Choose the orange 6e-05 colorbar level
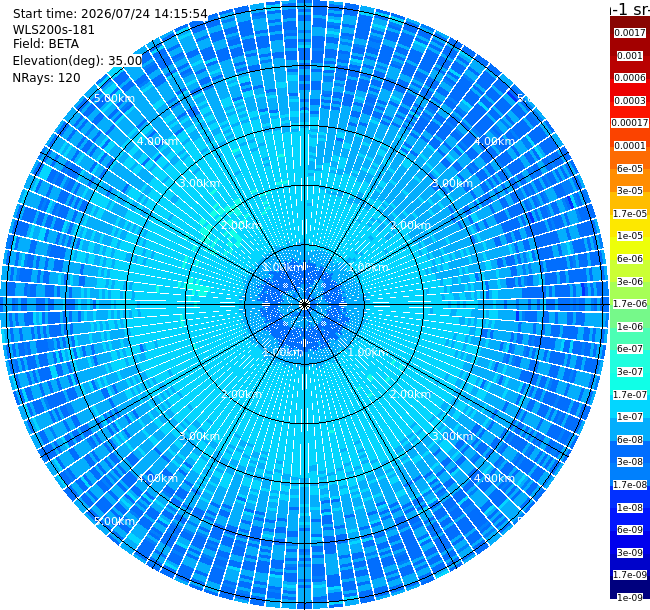650x610 pixels. [630, 169]
